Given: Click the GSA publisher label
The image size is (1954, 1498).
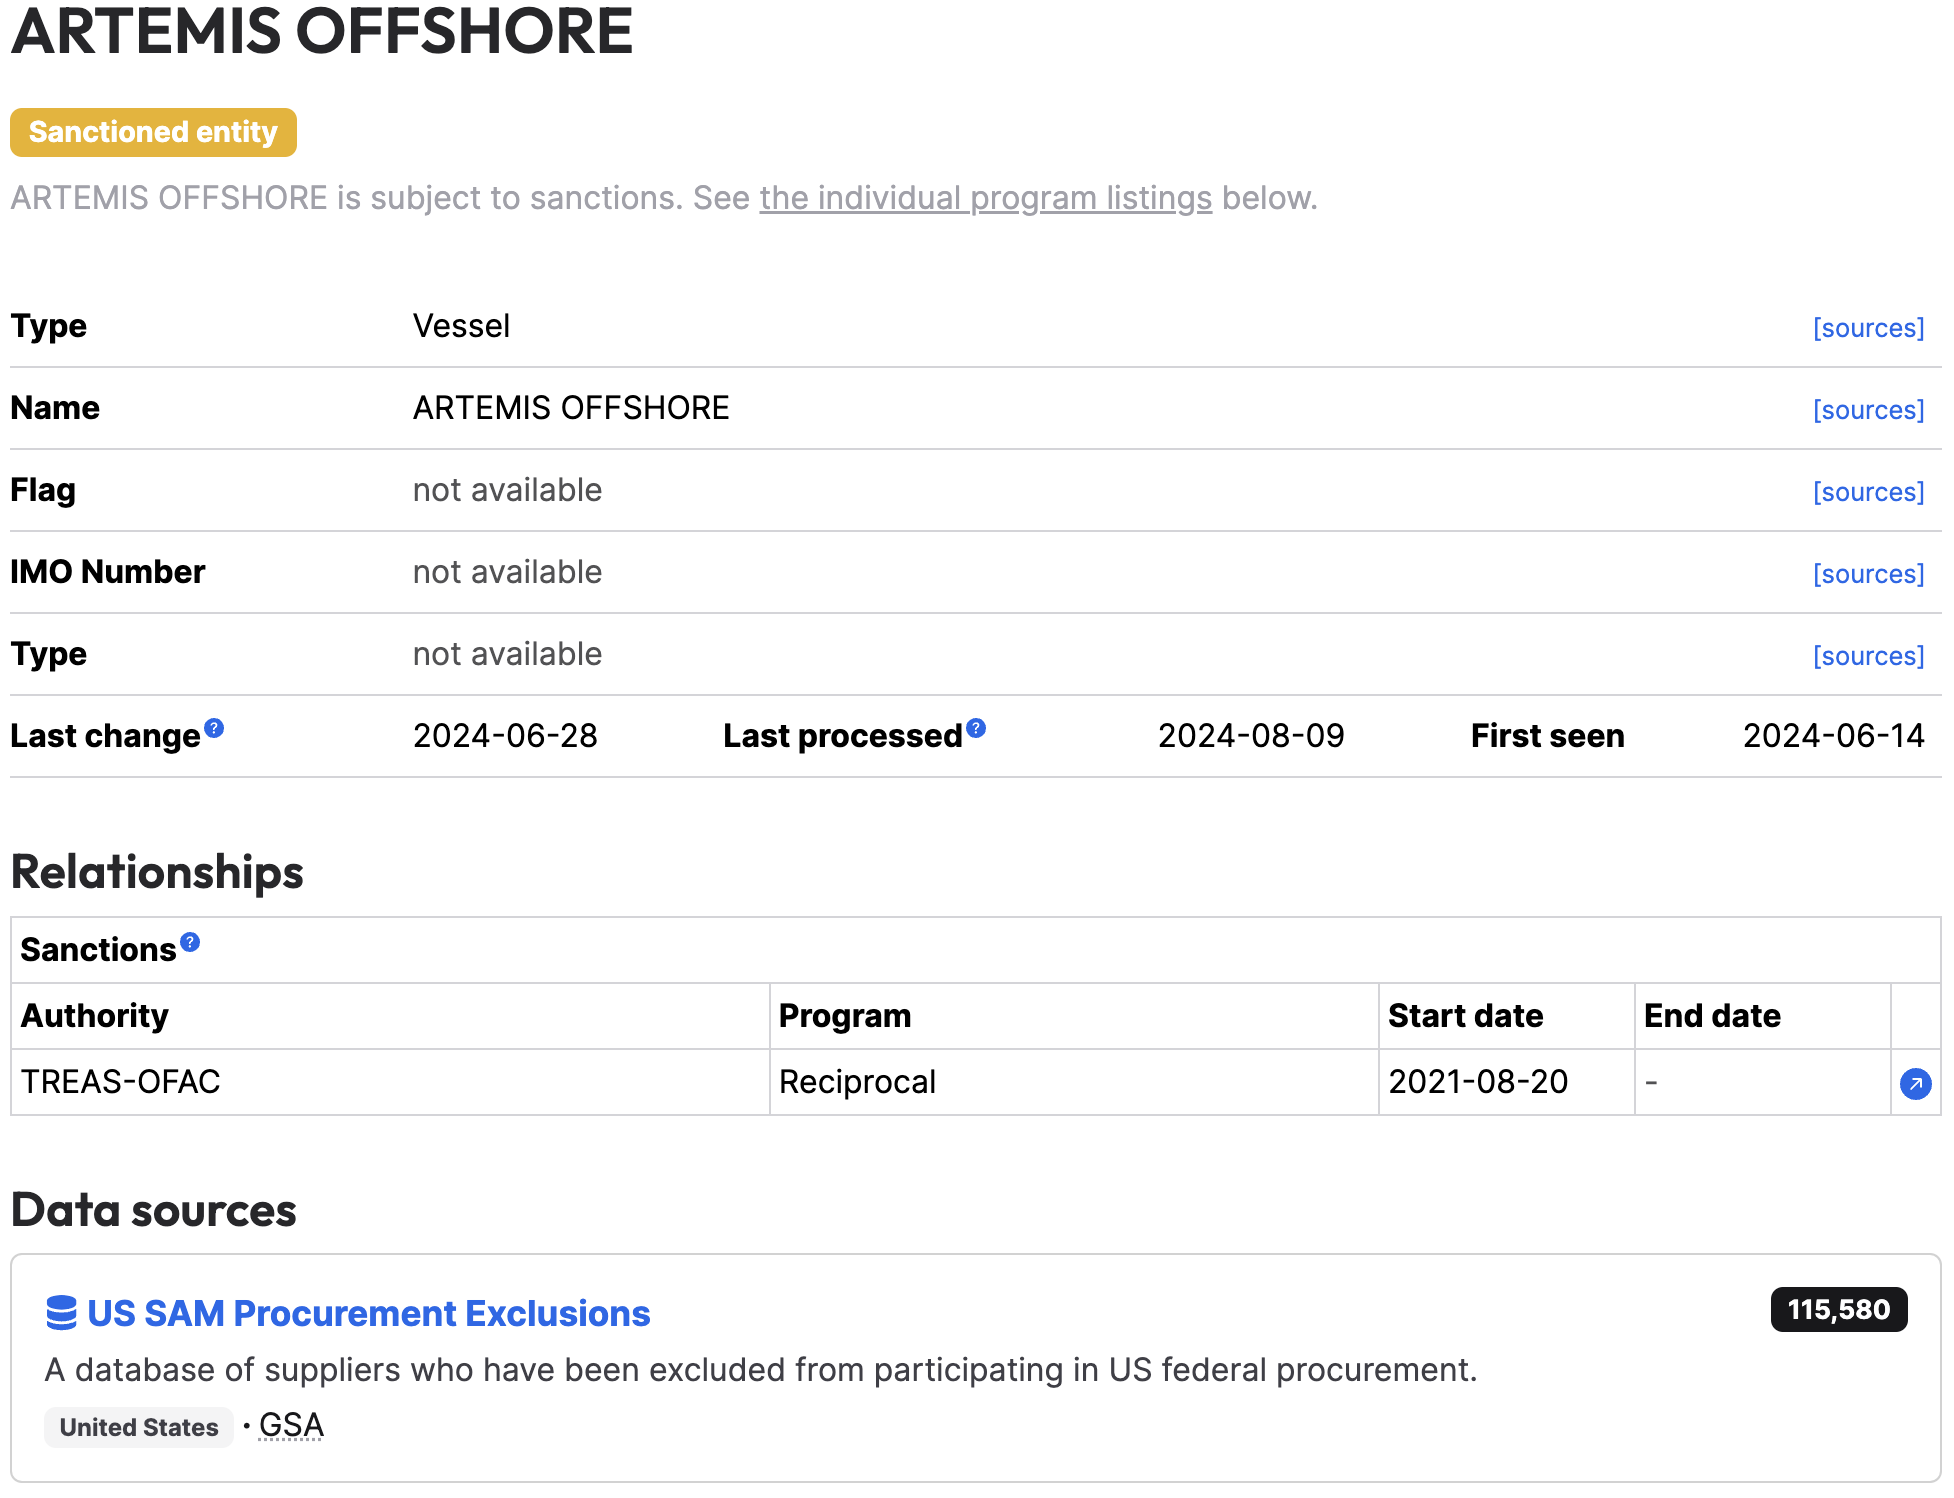Looking at the screenshot, I should [x=291, y=1425].
